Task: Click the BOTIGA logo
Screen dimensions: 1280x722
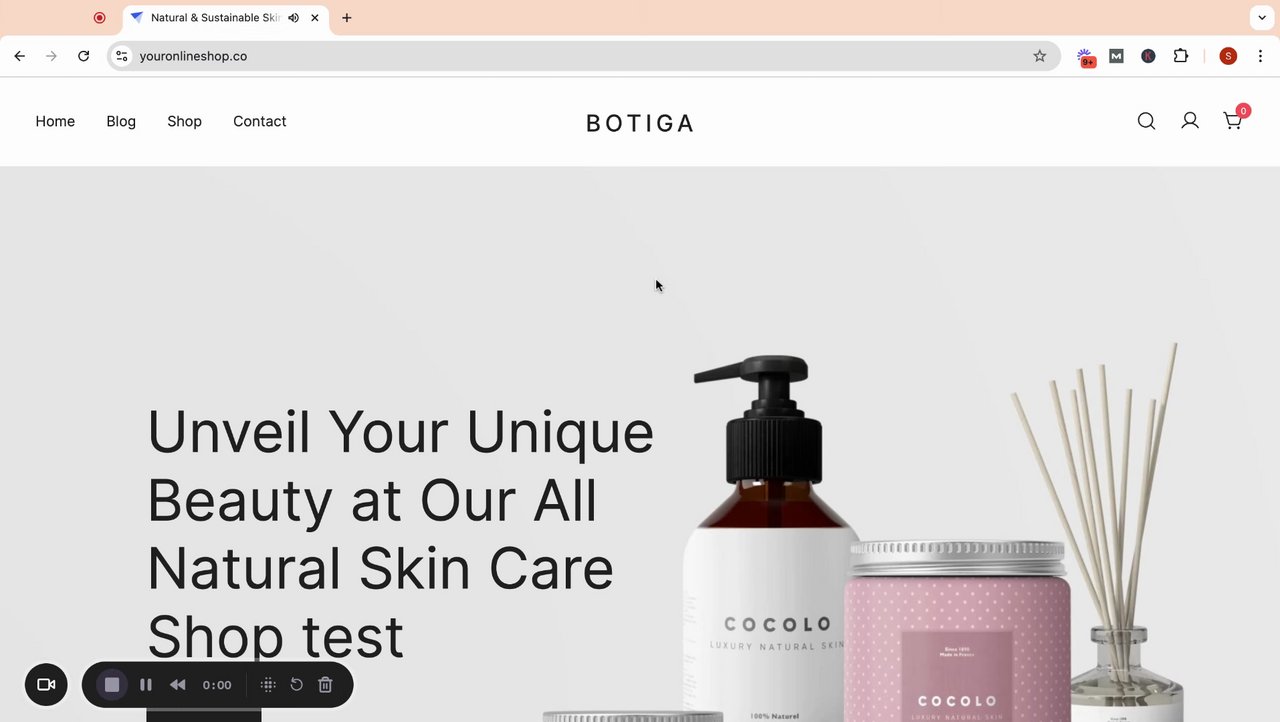Action: pyautogui.click(x=640, y=123)
